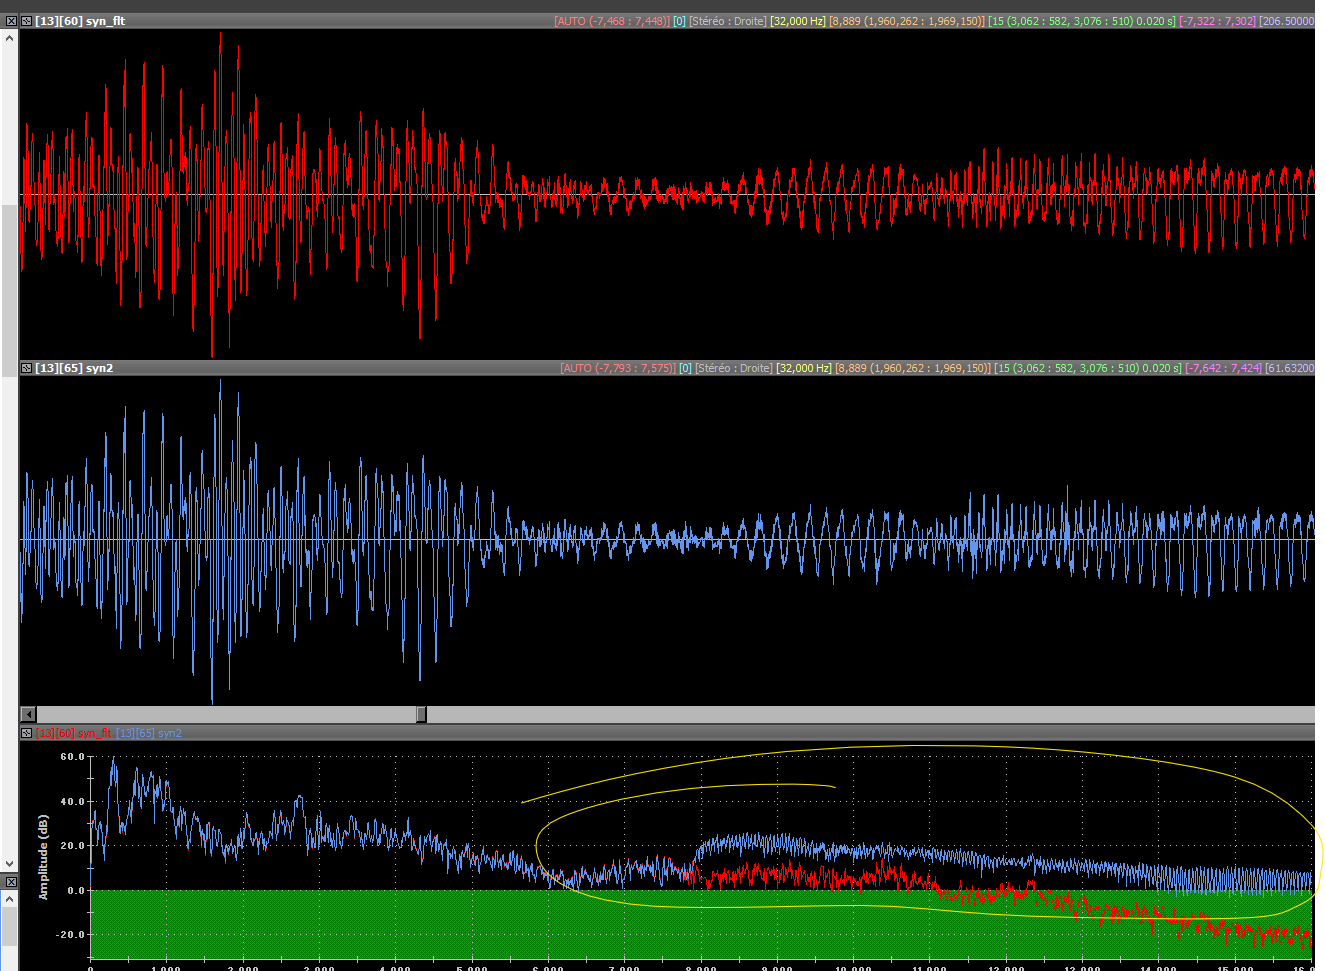The height and width of the screenshot is (971, 1325).
Task: Click the X icon in lower-left corner
Action: point(10,882)
